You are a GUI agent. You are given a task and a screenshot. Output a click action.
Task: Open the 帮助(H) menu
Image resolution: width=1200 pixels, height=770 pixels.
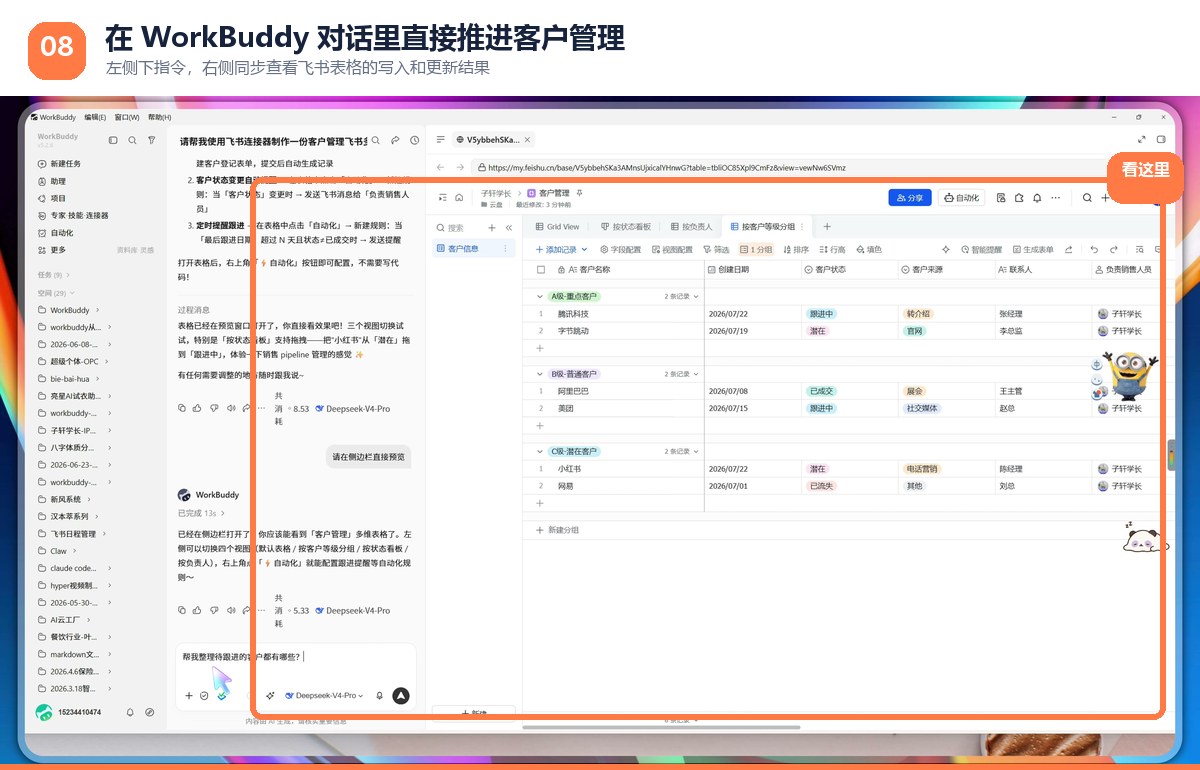(x=159, y=117)
